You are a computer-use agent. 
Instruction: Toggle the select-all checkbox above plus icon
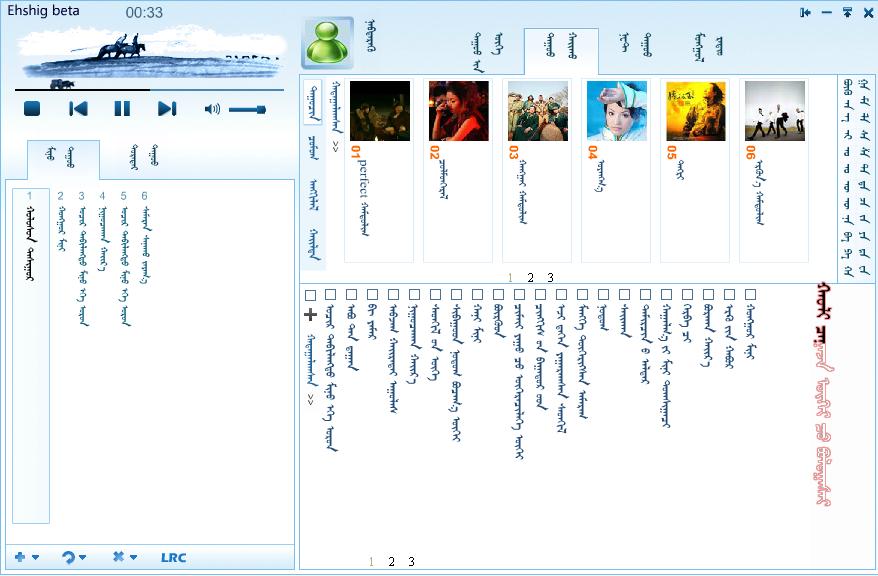click(x=310, y=295)
